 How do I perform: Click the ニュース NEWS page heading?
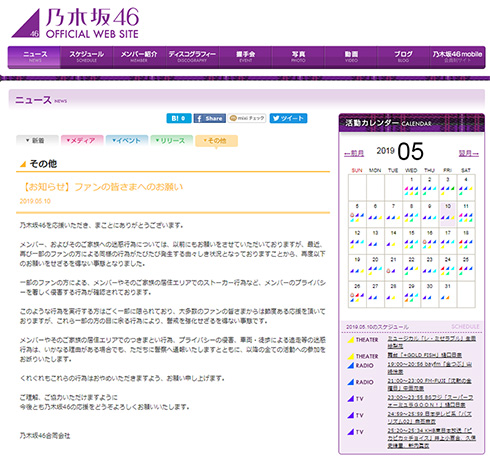pos(41,100)
